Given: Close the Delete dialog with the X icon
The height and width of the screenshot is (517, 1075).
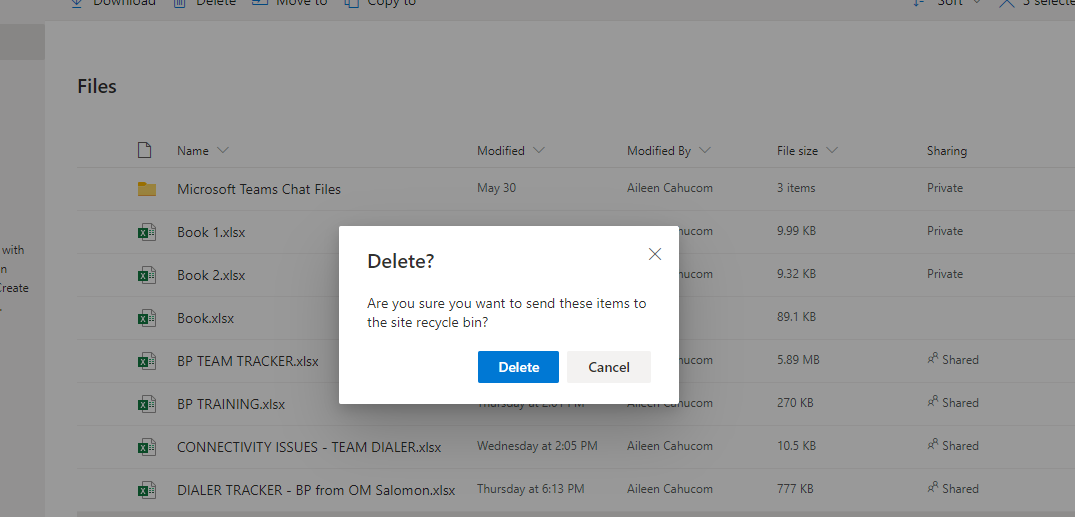Looking at the screenshot, I should pyautogui.click(x=655, y=254).
